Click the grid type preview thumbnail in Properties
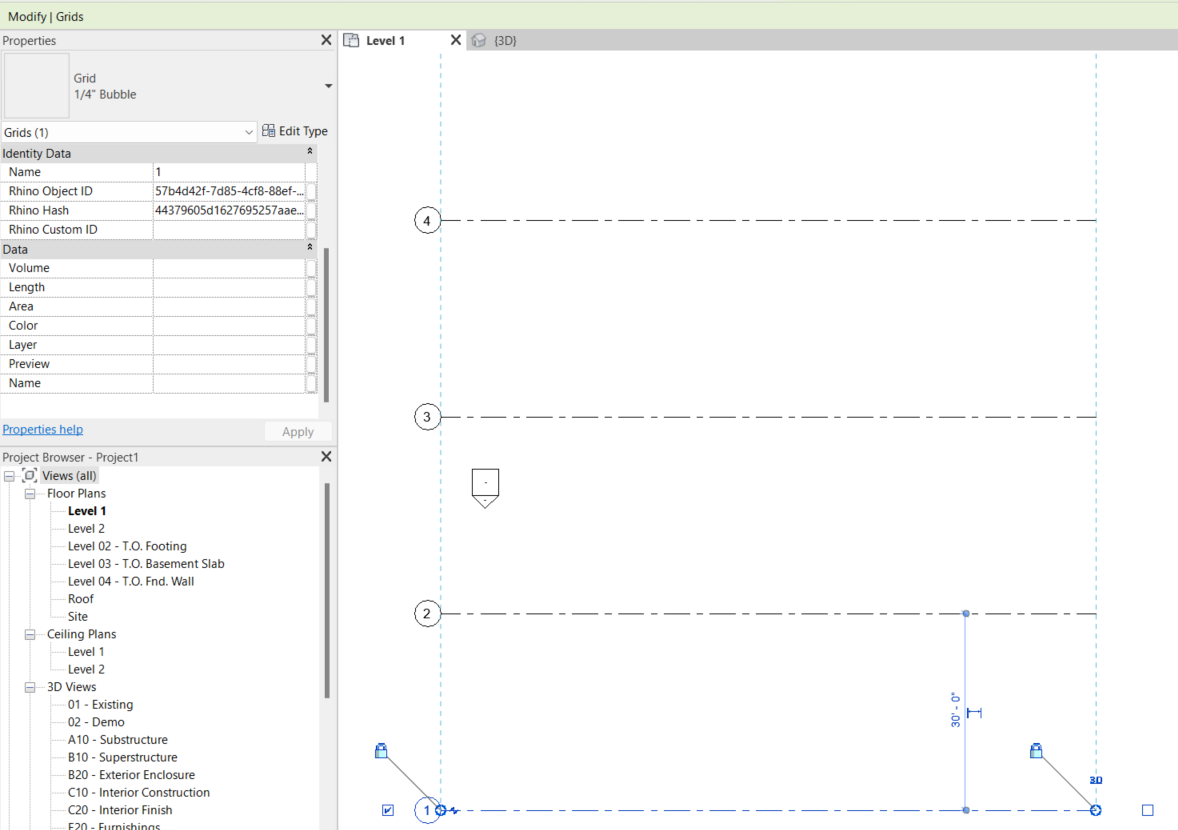Screen dimensions: 1178x830 (x=36, y=86)
